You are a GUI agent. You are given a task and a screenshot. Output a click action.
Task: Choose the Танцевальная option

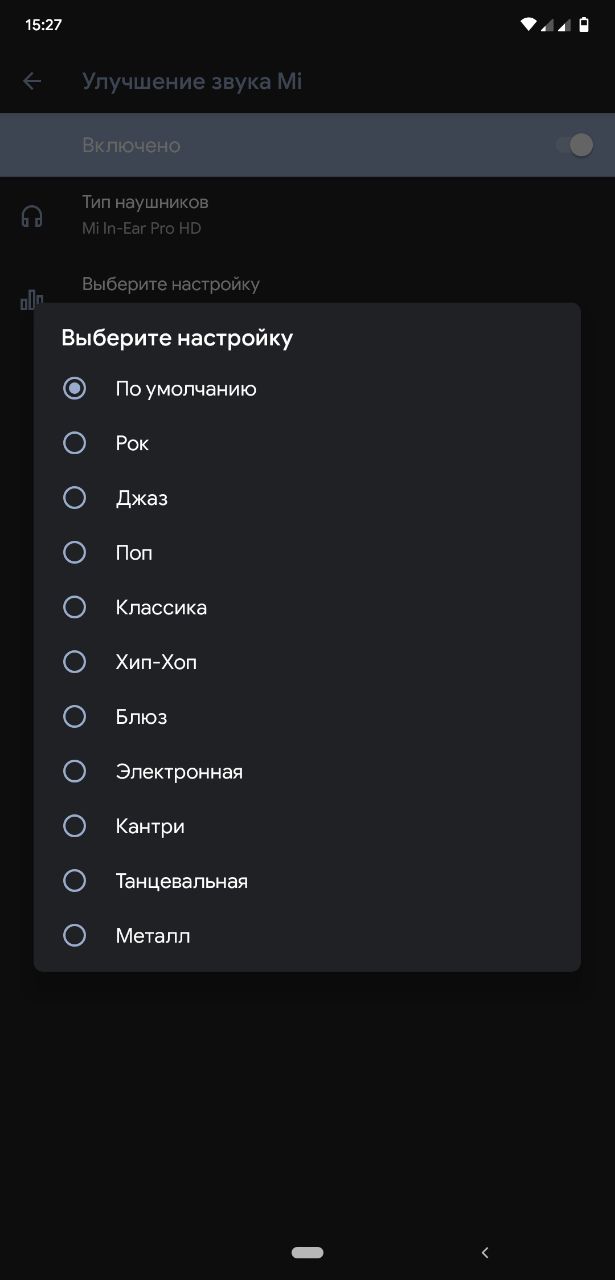(307, 881)
